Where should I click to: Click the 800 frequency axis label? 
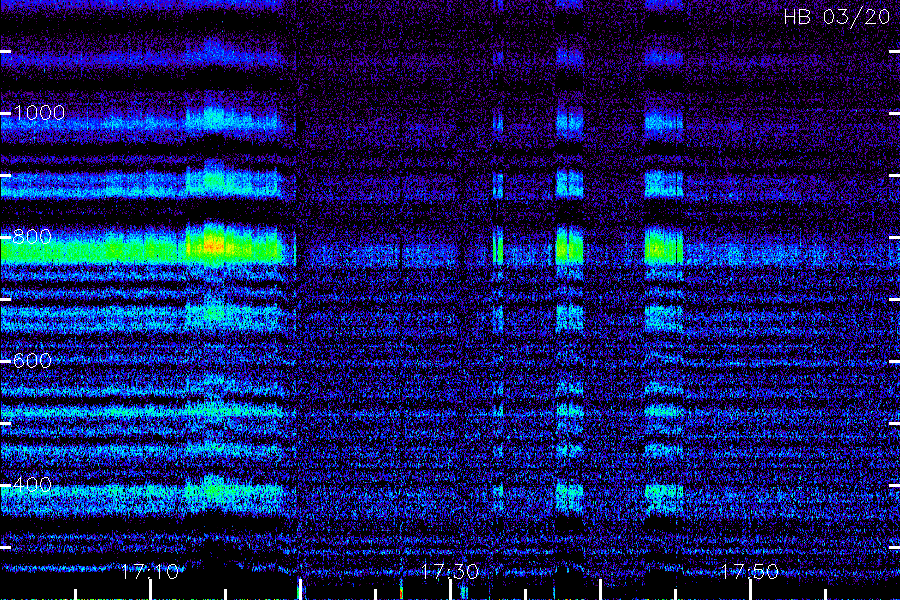tap(32, 237)
